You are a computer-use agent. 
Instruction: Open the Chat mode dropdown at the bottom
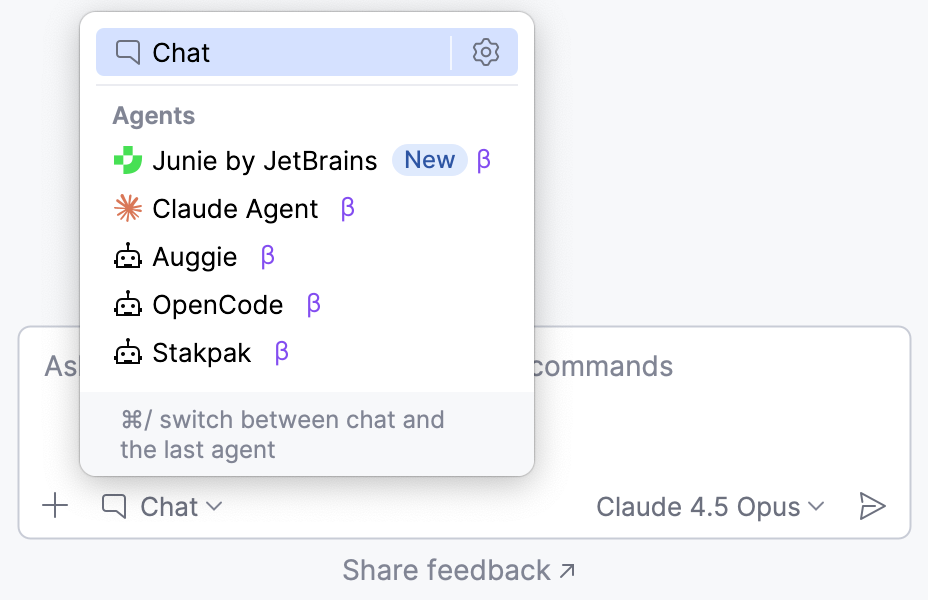(x=163, y=506)
